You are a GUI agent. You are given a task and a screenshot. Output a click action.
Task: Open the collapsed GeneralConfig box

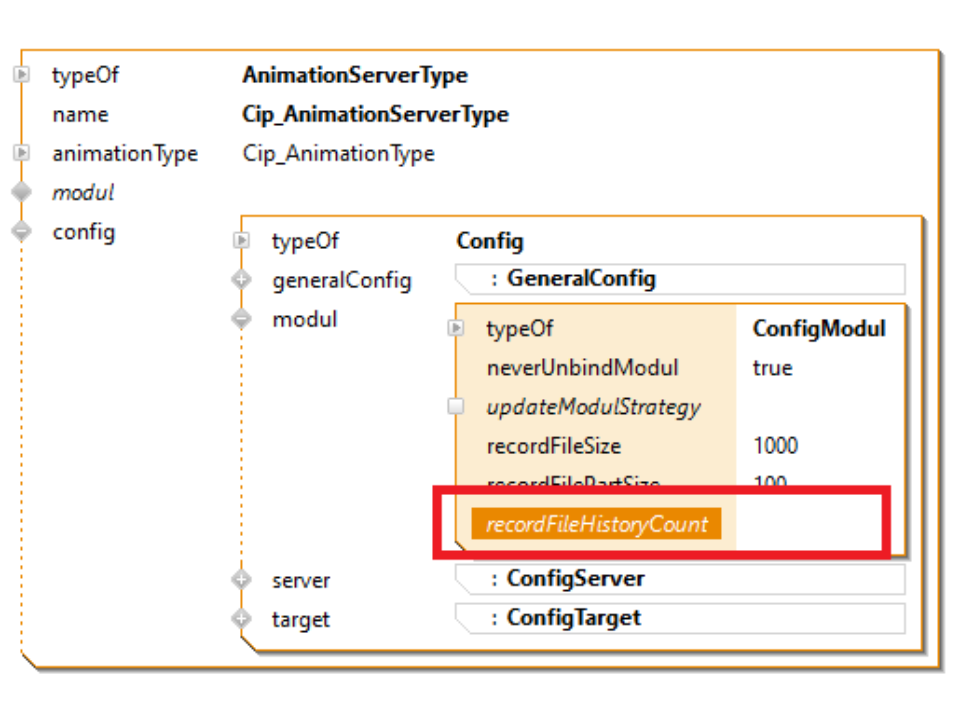[680, 279]
